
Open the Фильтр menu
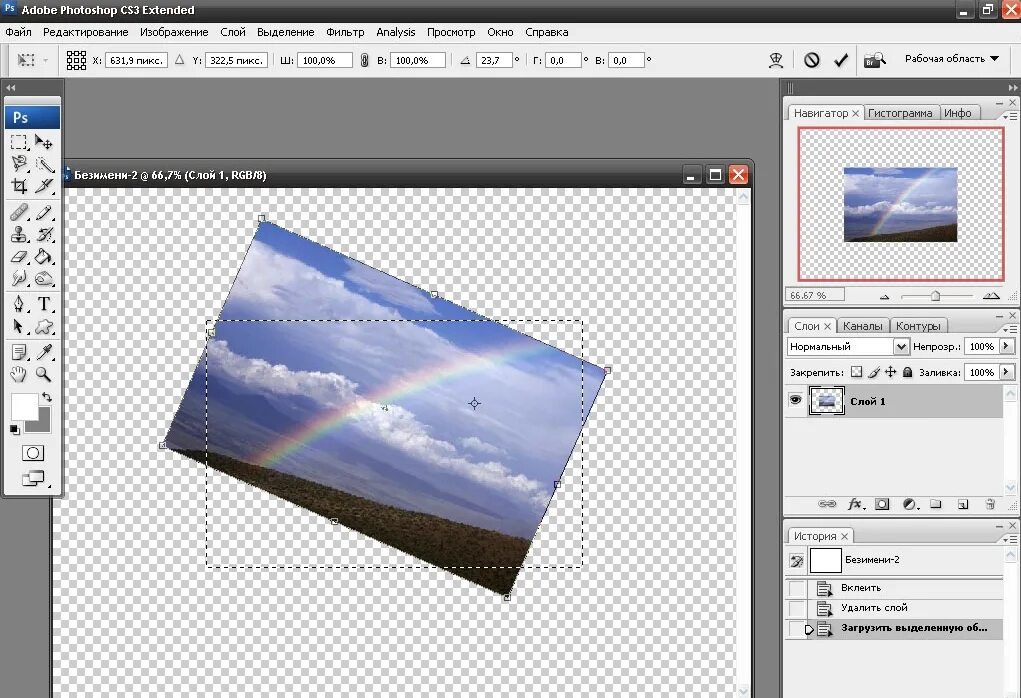(x=345, y=32)
